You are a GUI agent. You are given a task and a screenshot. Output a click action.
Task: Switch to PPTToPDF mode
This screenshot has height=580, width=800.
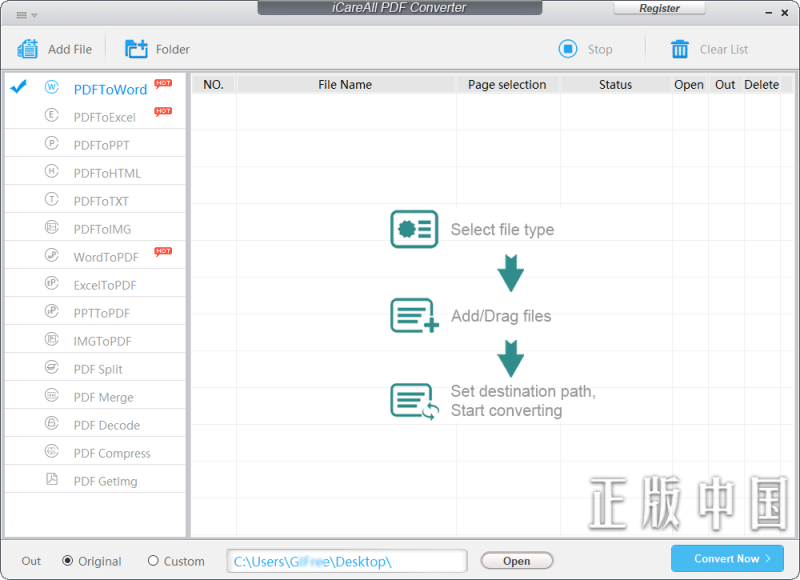pos(95,311)
